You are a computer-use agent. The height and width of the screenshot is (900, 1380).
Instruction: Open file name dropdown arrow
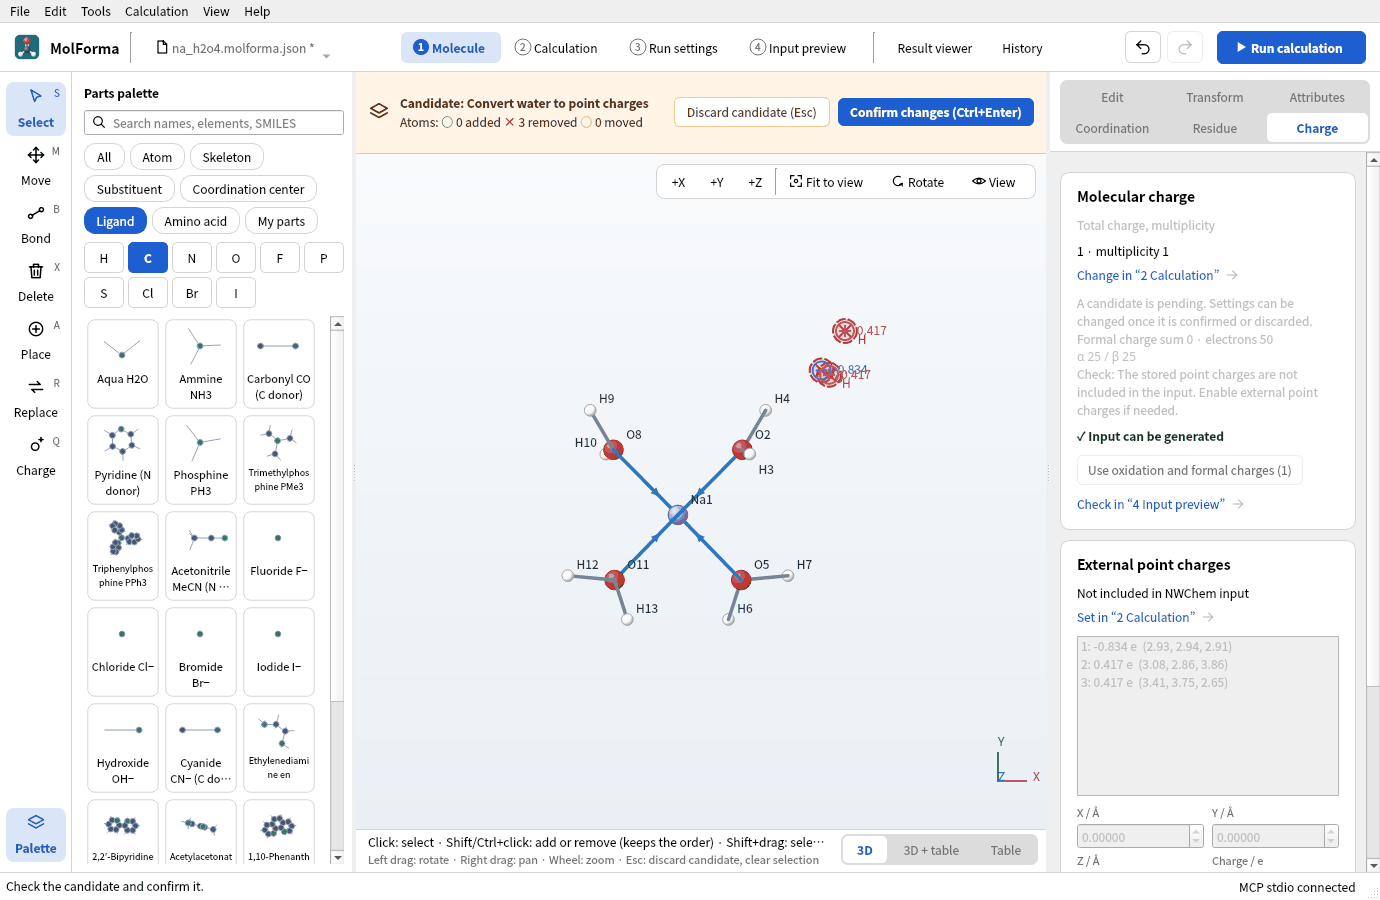pyautogui.click(x=326, y=55)
